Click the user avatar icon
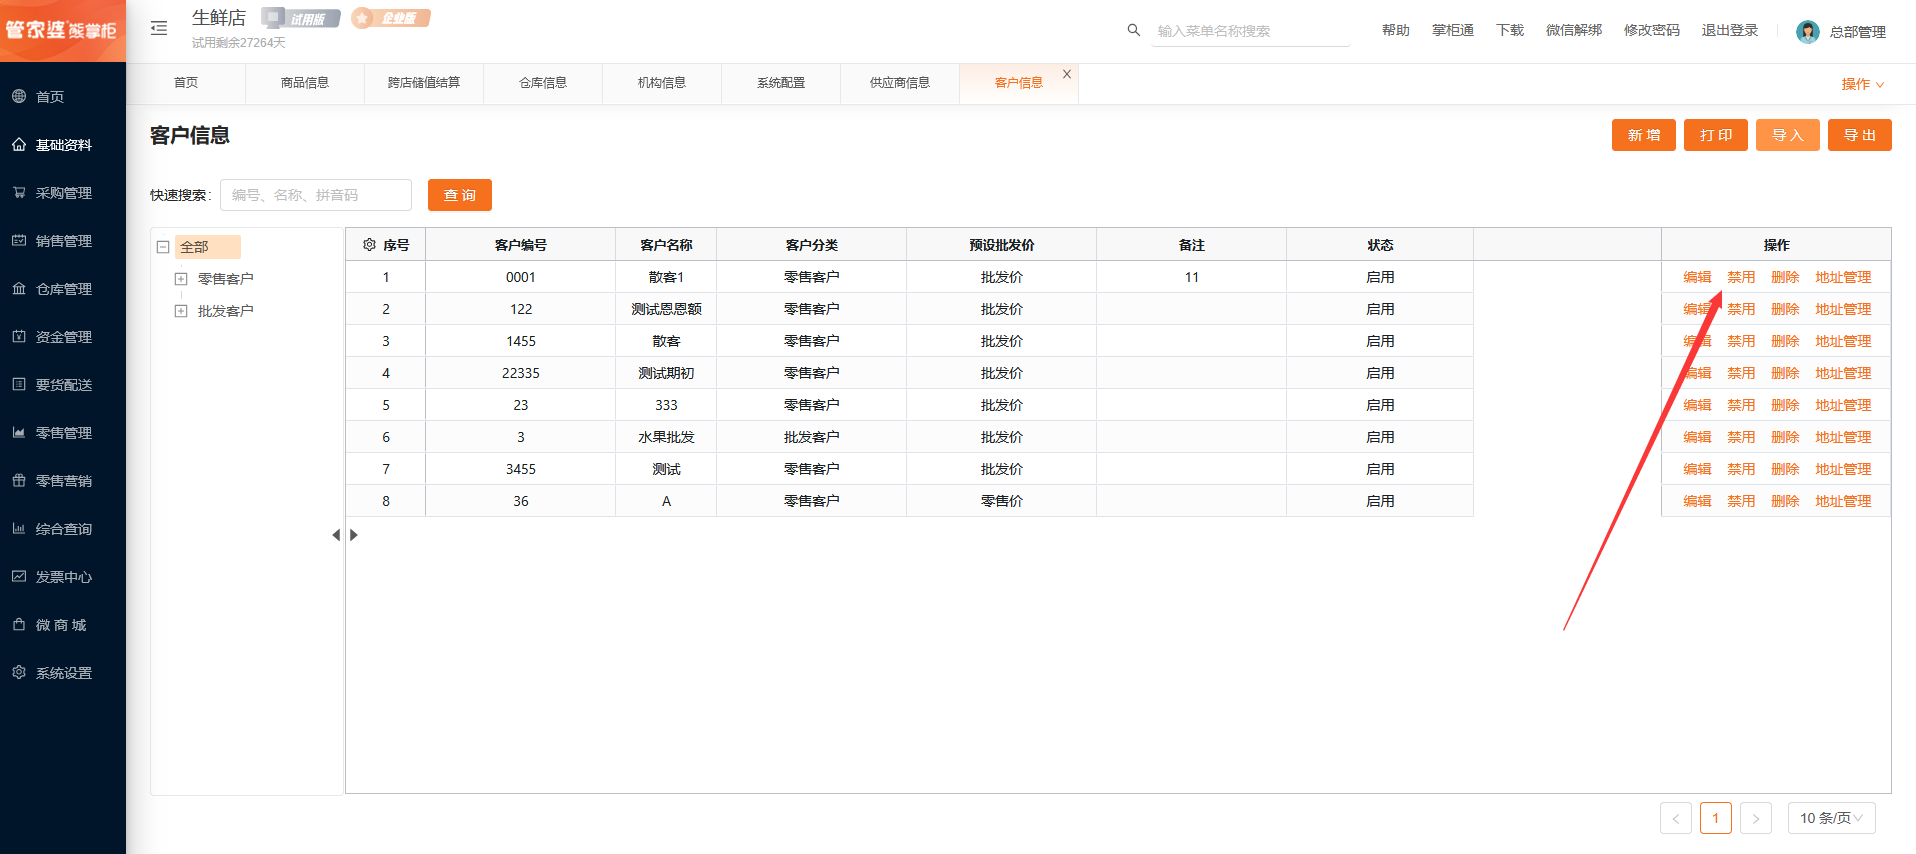The width and height of the screenshot is (1916, 854). (x=1808, y=31)
